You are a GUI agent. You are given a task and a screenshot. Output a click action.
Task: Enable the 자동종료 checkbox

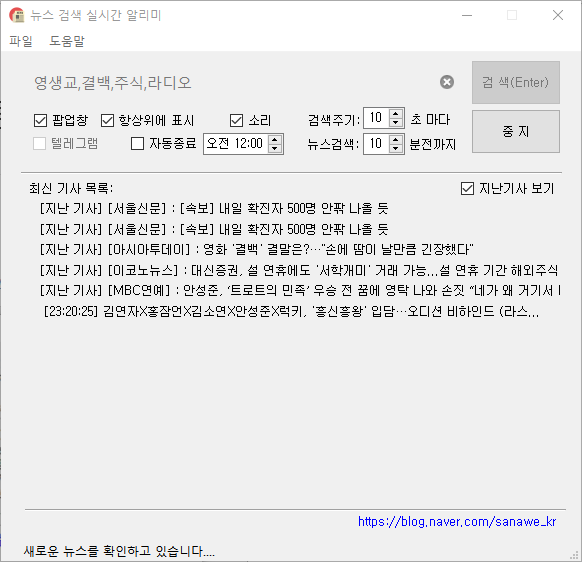138,144
